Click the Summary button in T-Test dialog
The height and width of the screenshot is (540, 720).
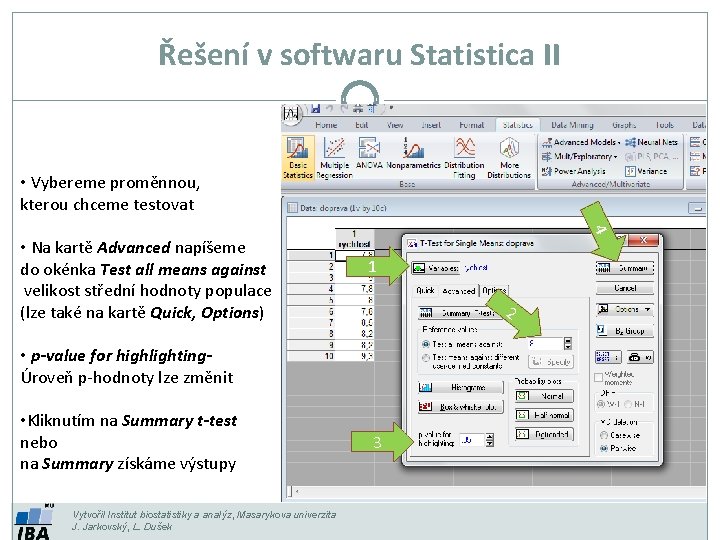click(x=624, y=268)
